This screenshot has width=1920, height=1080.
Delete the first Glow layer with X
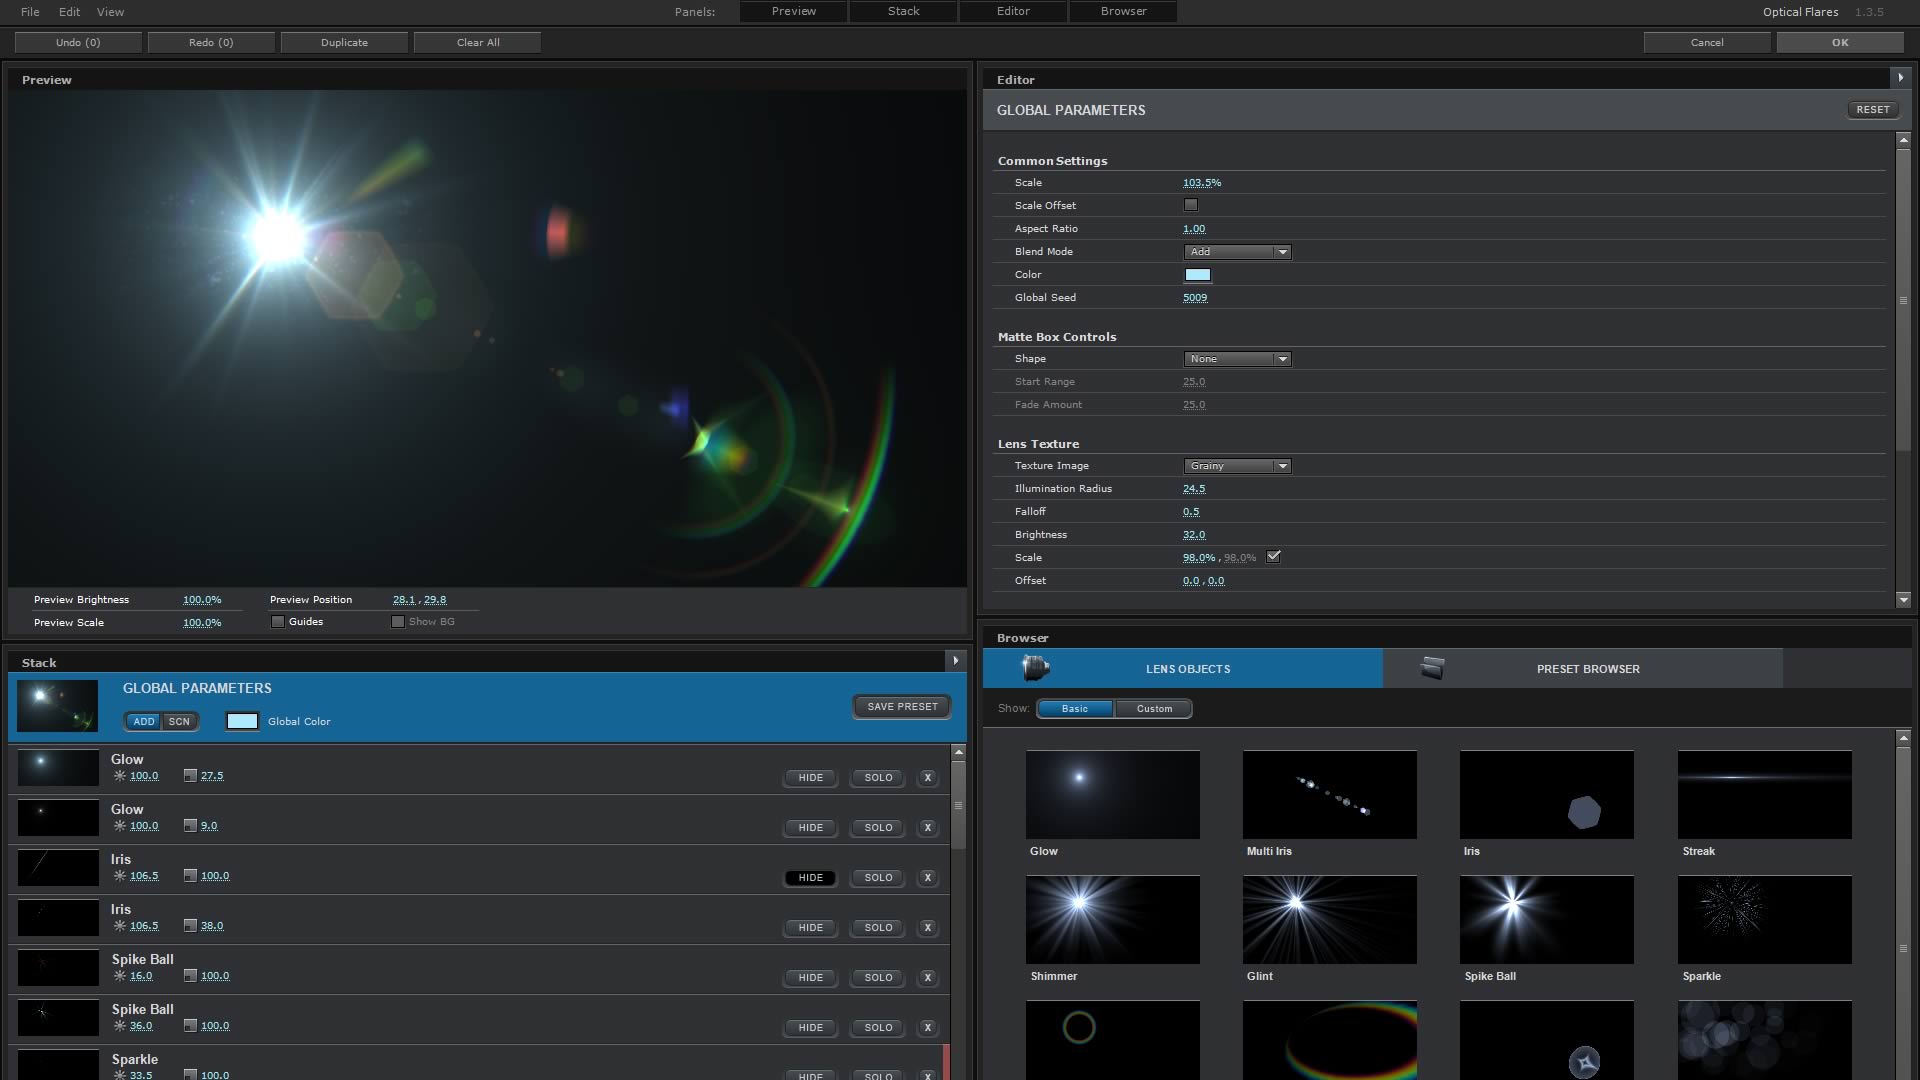927,778
